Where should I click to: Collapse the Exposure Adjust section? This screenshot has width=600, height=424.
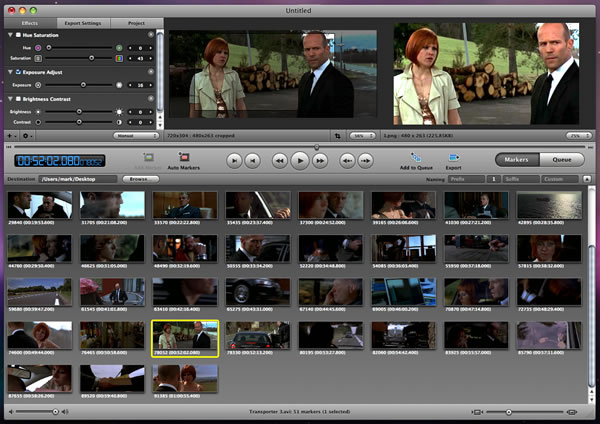(x=10, y=72)
